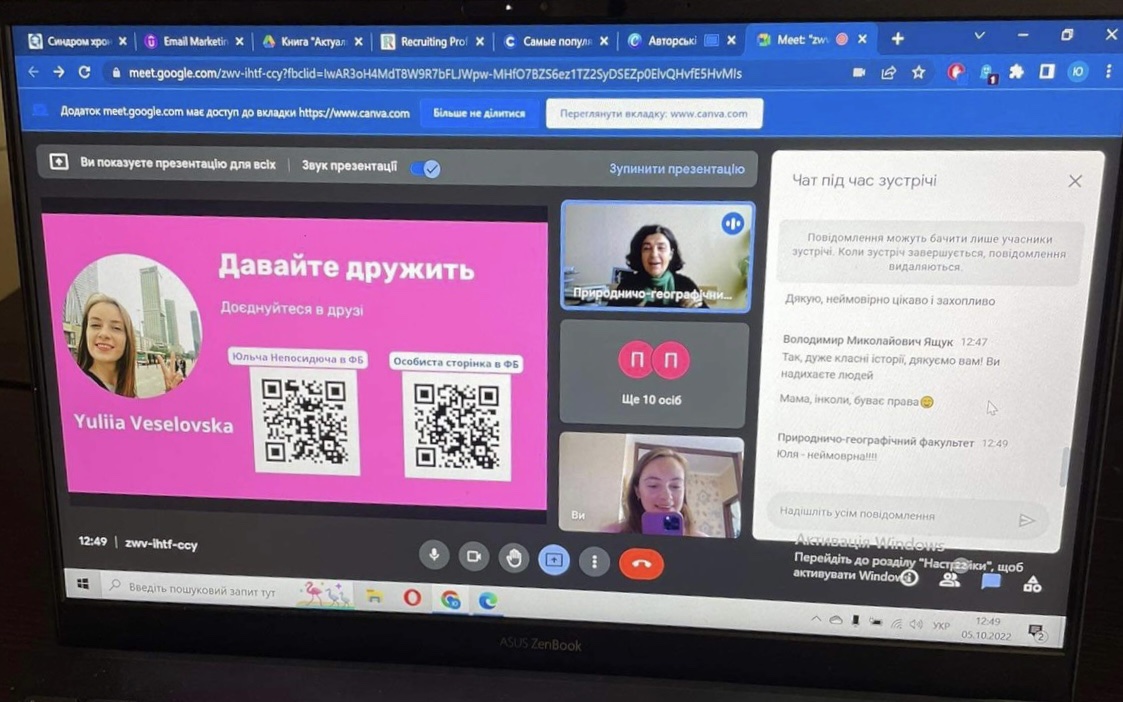Open the Windows notification center
This screenshot has width=1123, height=702.
point(1037,632)
